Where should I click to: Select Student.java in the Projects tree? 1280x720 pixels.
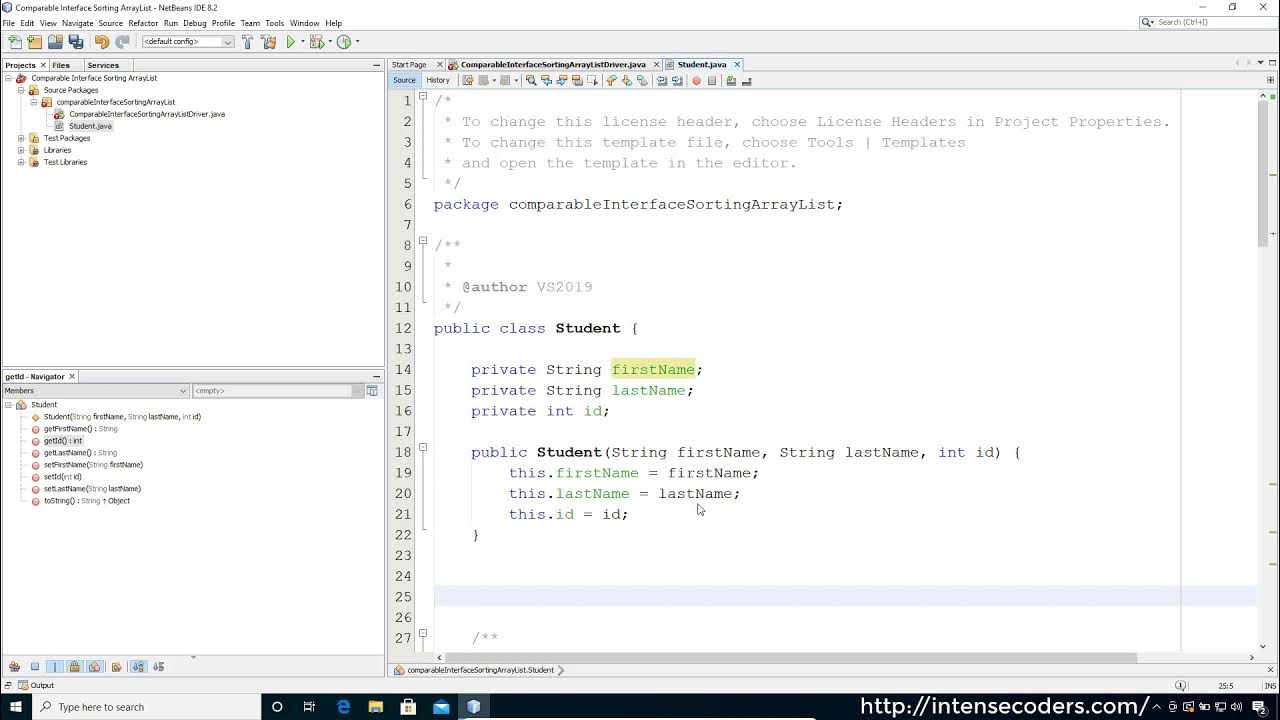90,126
